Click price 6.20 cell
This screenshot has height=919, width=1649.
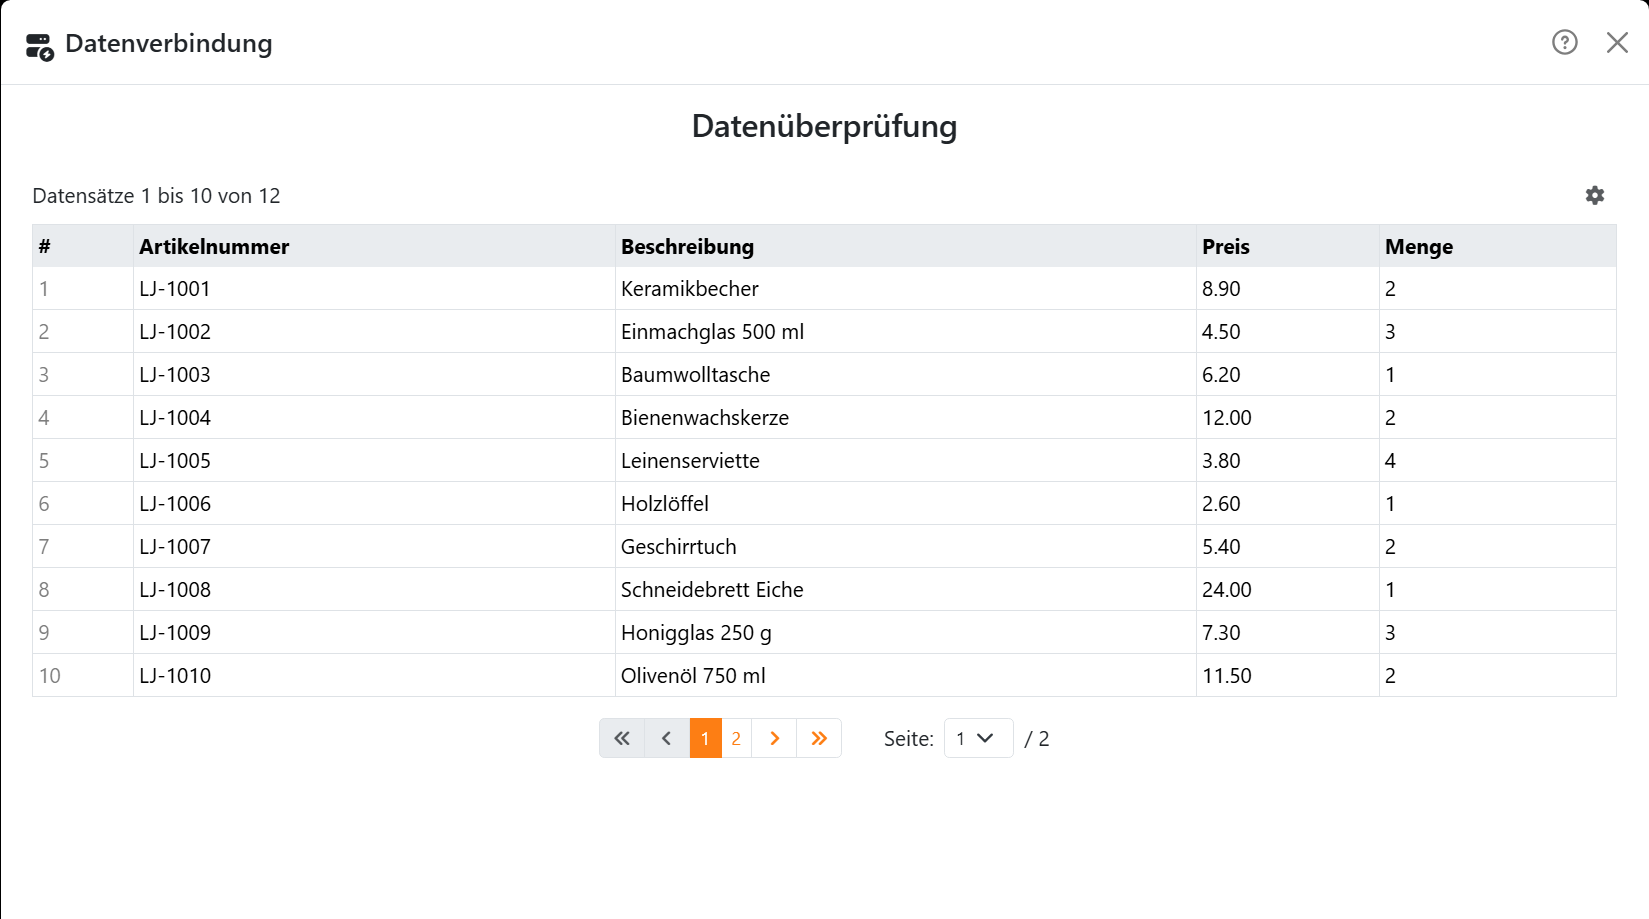(1288, 375)
